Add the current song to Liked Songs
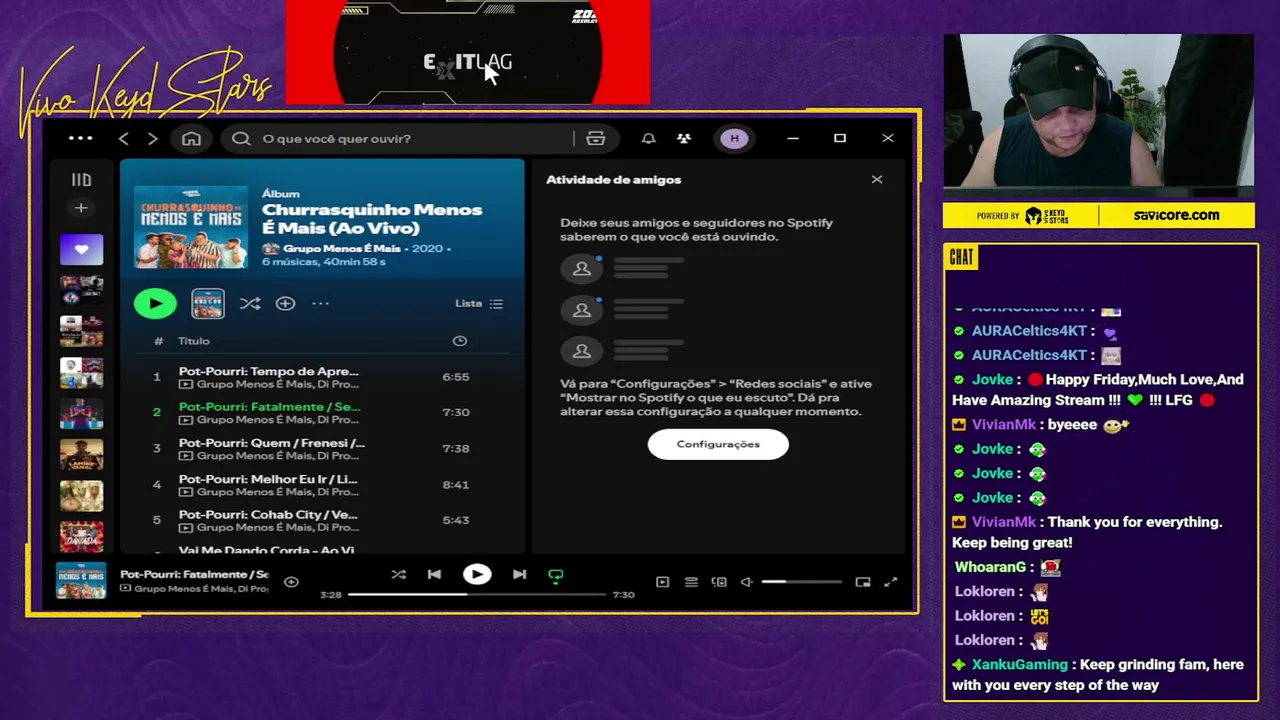This screenshot has height=720, width=1280. 291,581
